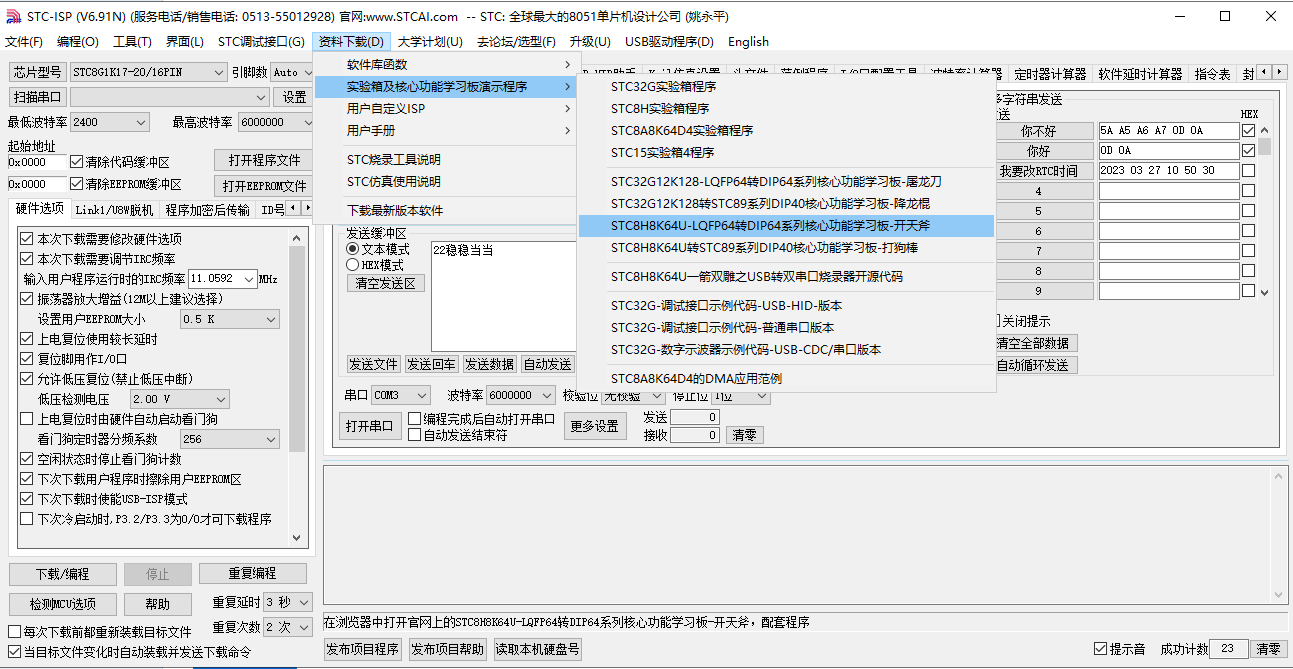Image resolution: width=1293 pixels, height=669 pixels.
Task: Toggle the 提示音 checkbox
Action: tap(1101, 649)
